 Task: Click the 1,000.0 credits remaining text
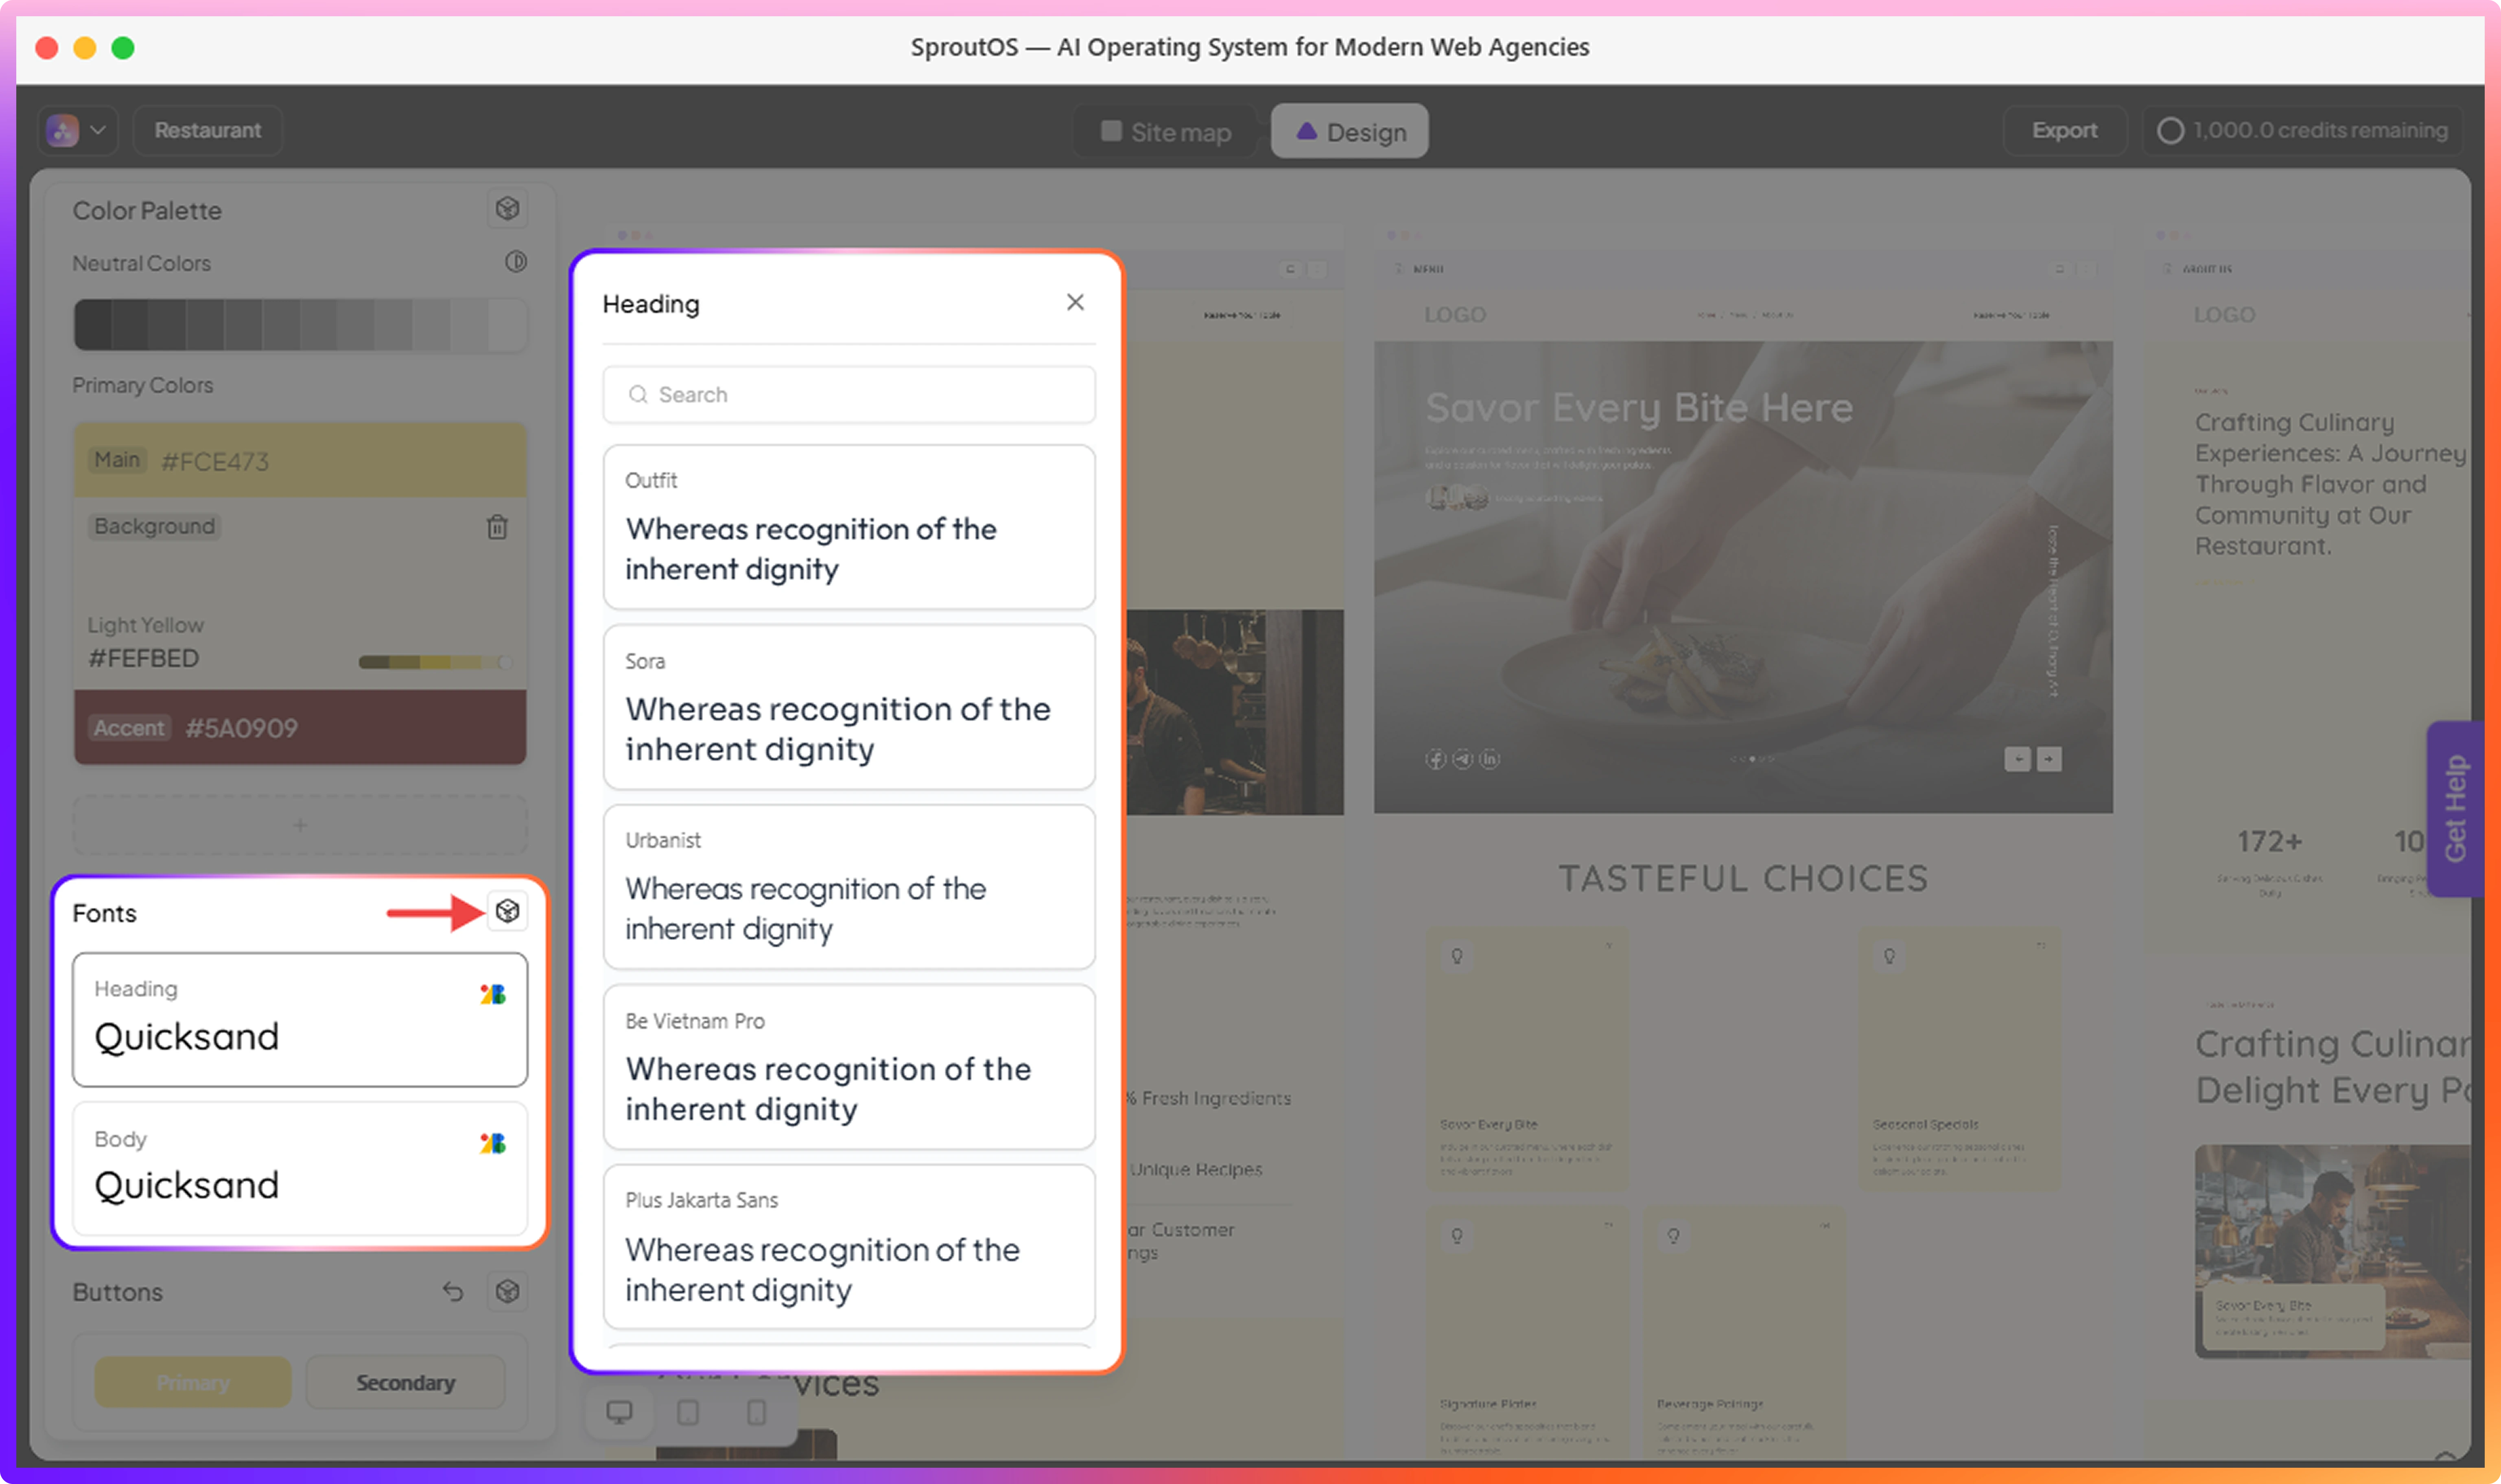pos(2320,130)
